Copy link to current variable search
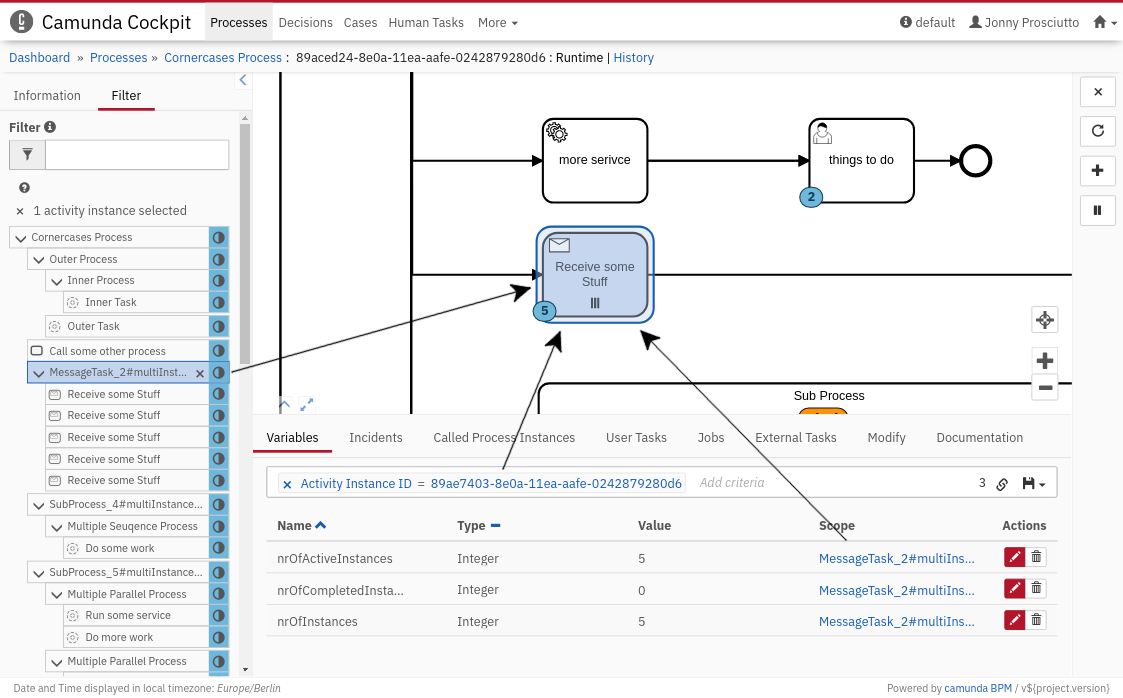Viewport: 1123px width, 698px height. pos(1002,484)
